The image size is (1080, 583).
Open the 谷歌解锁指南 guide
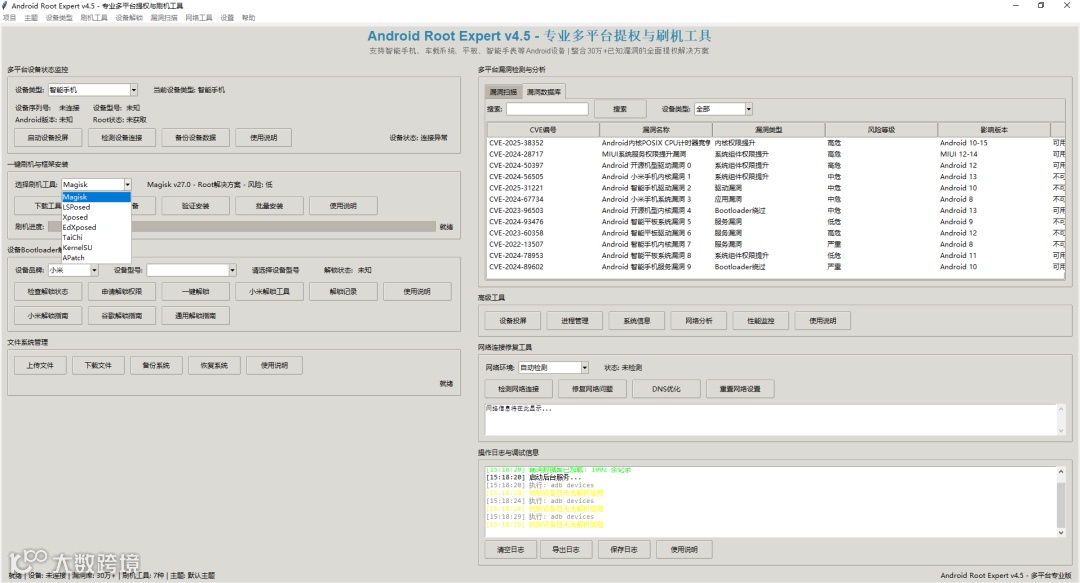point(121,316)
